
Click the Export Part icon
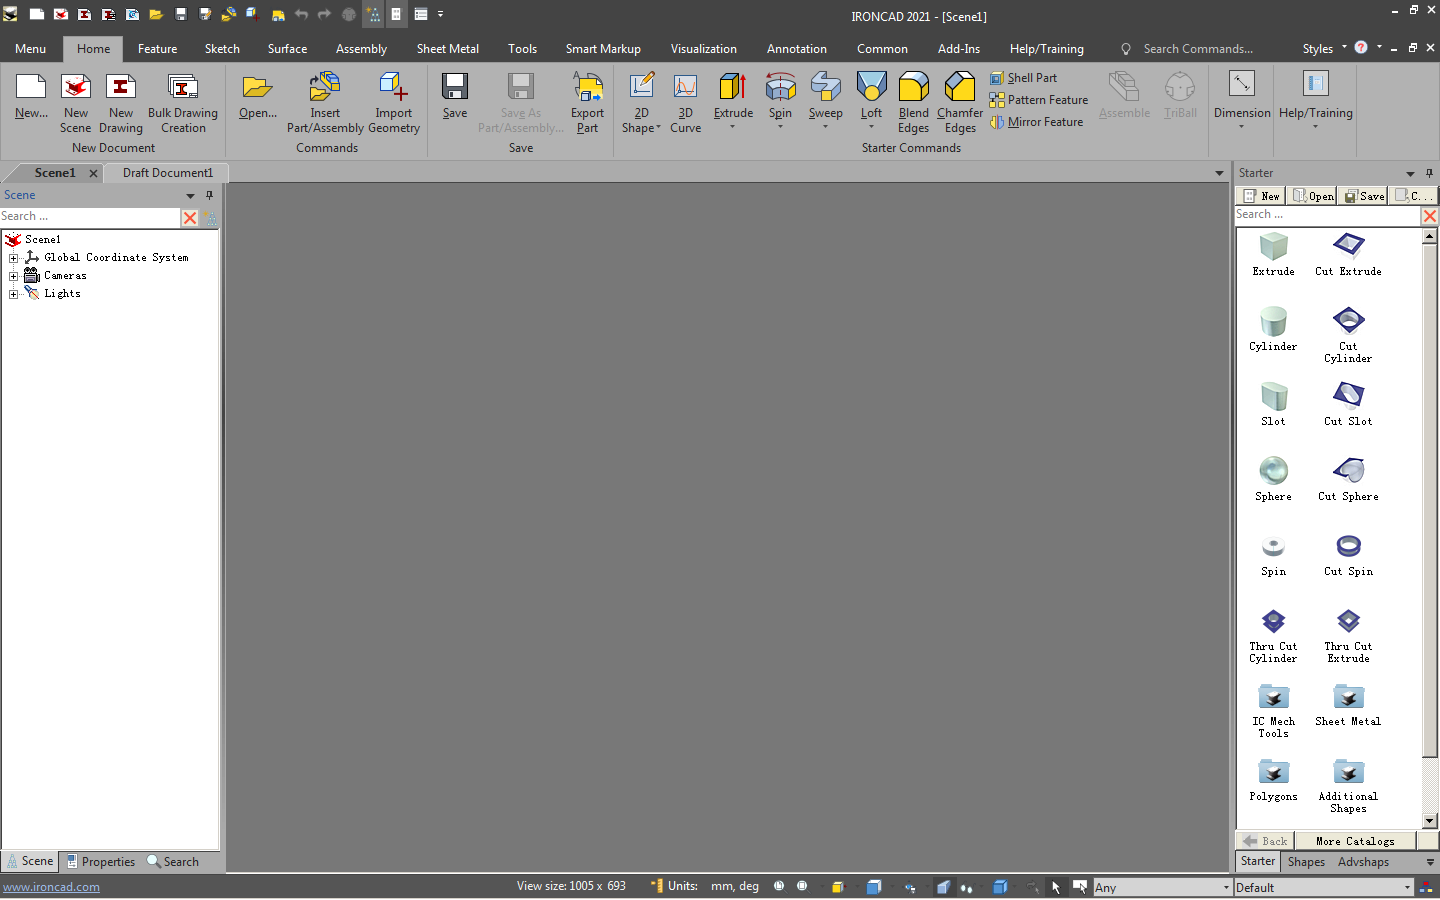point(587,100)
